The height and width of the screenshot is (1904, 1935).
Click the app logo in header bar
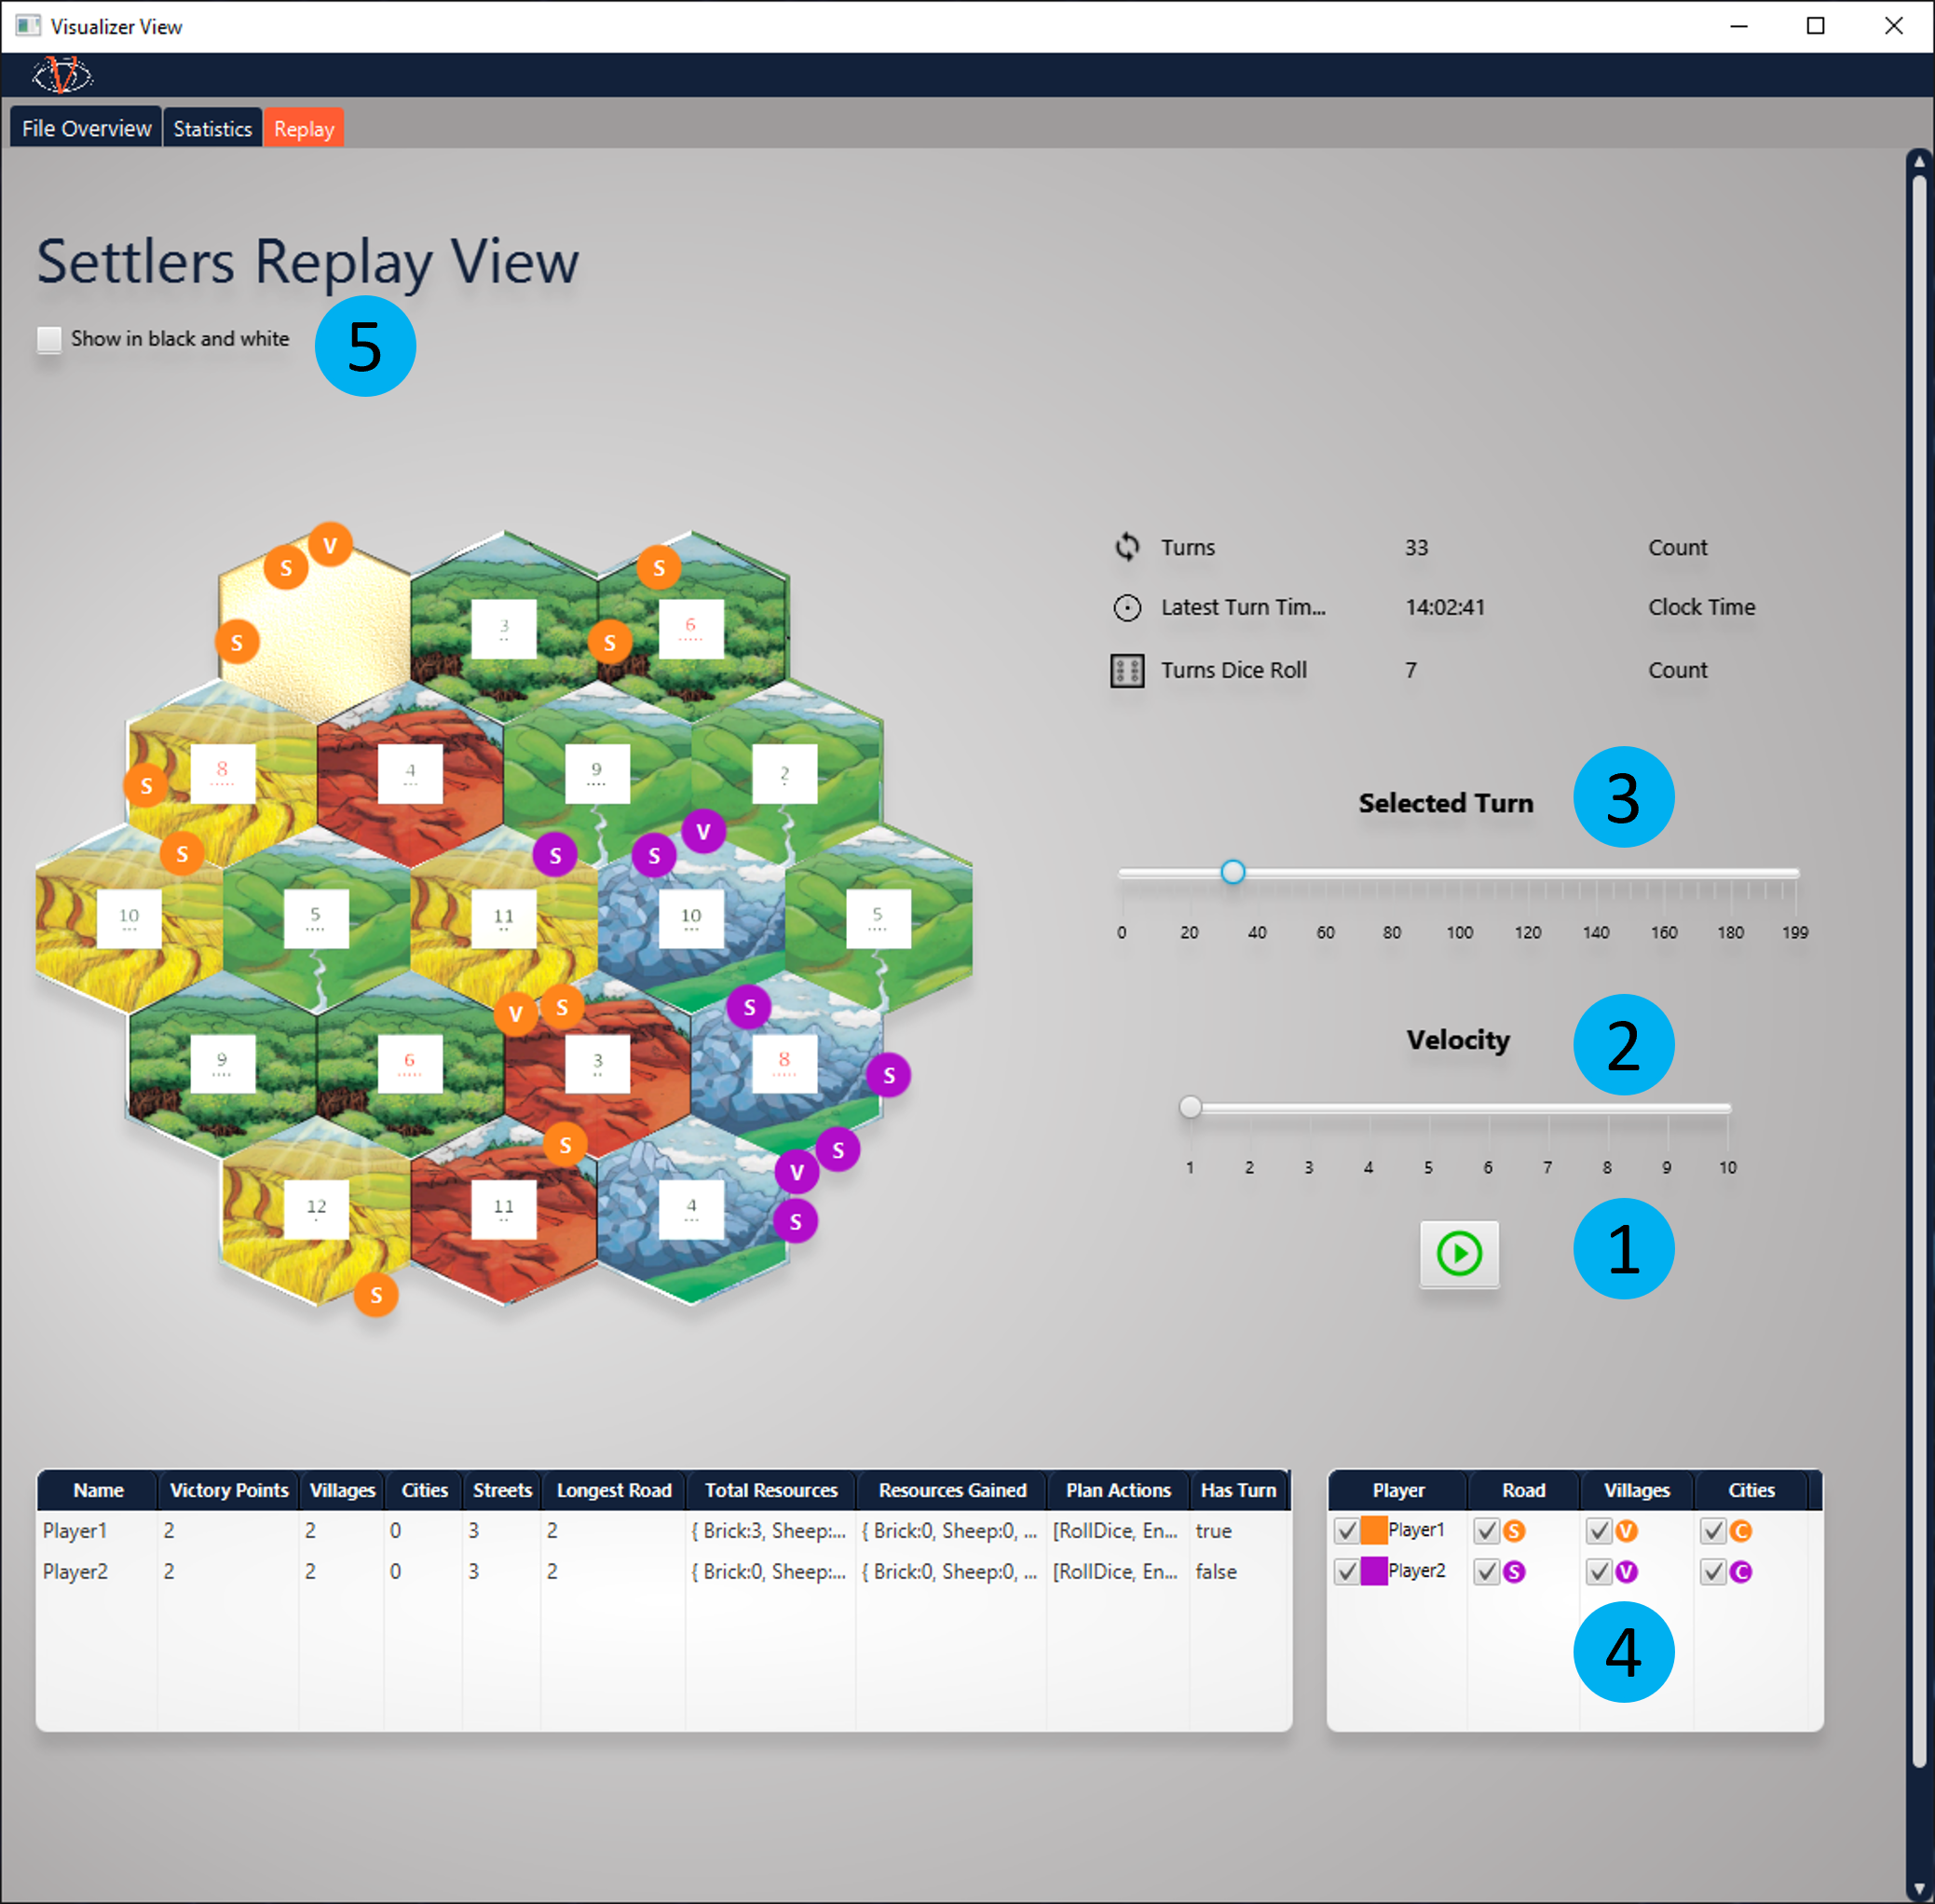point(62,75)
